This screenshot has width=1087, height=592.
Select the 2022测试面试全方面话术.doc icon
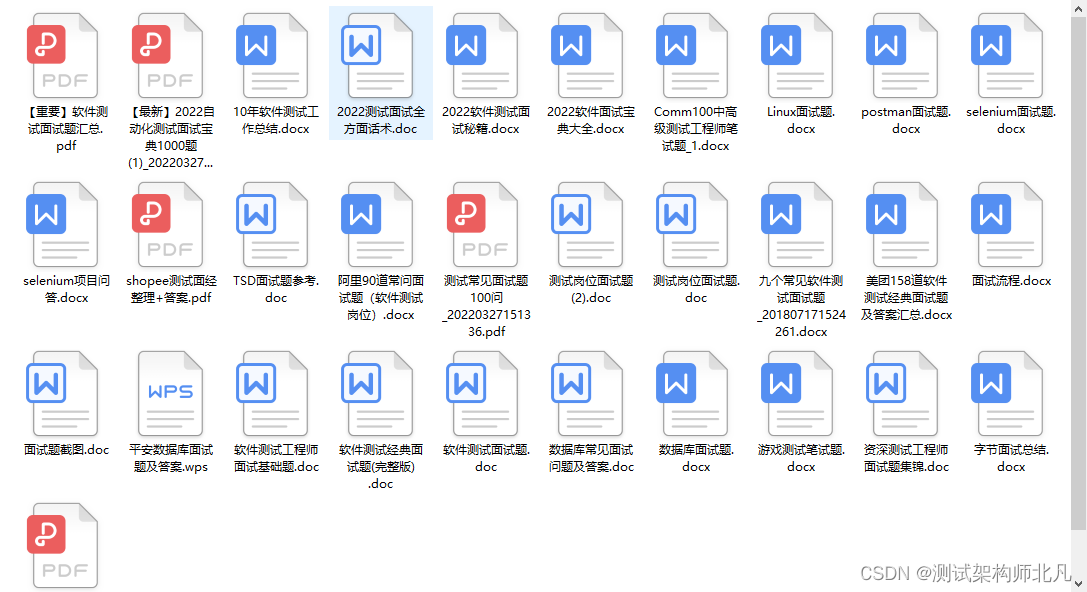[x=379, y=55]
